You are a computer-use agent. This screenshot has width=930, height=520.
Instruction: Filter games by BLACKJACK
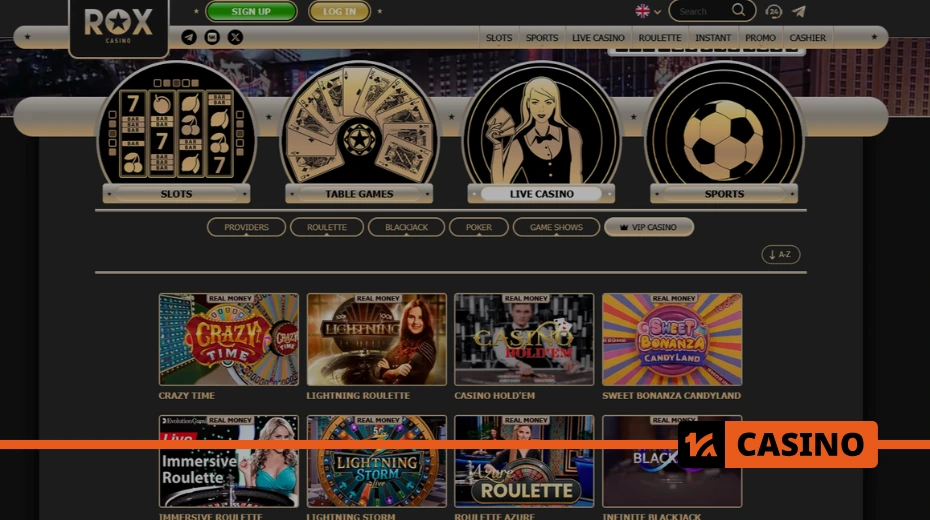[x=406, y=227]
